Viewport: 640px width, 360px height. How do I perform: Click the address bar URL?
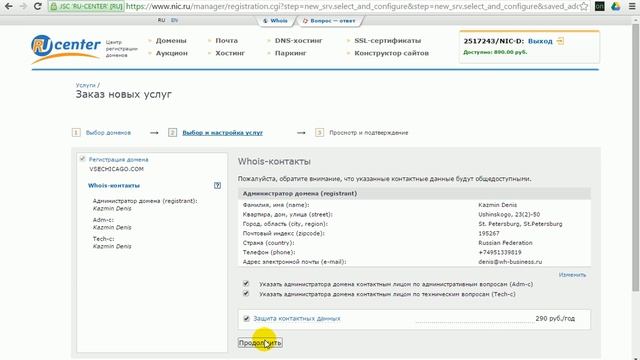351,7
